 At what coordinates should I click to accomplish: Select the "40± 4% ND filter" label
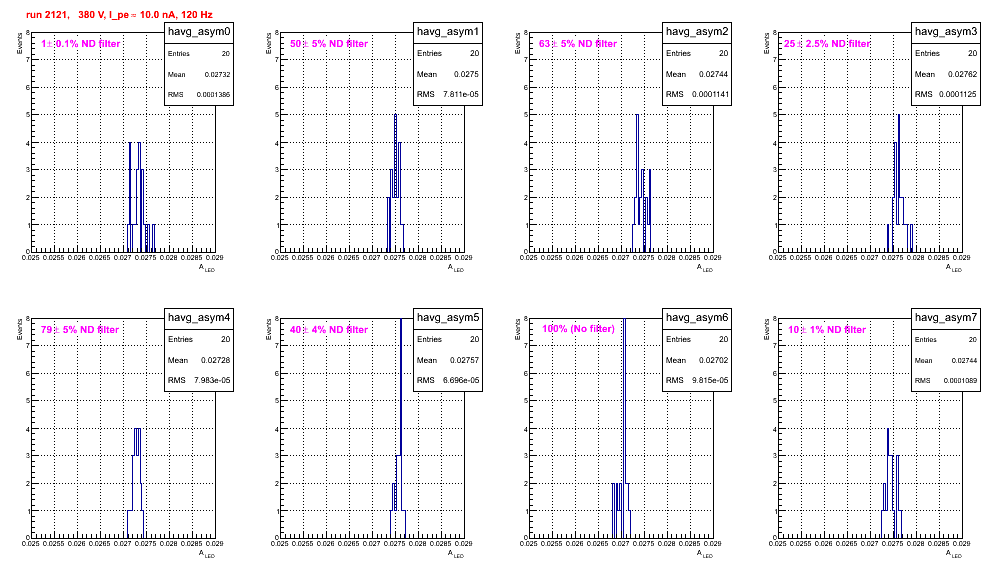(x=329, y=330)
